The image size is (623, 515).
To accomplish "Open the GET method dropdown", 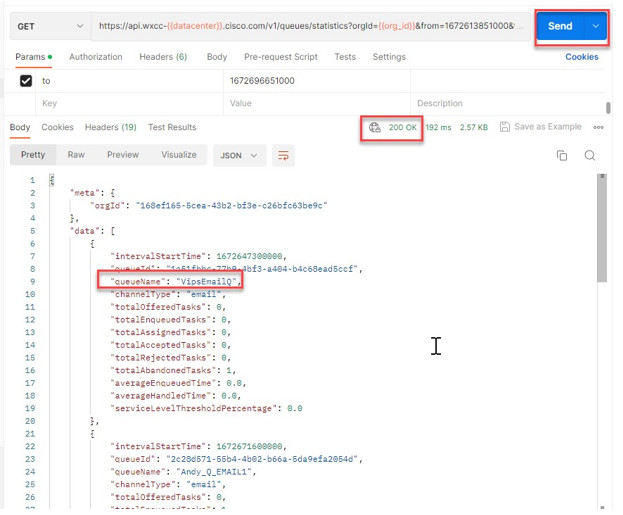I will (50, 26).
